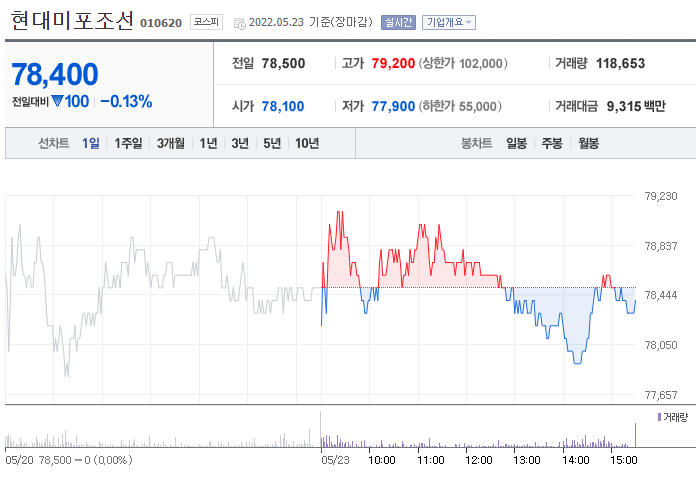Viewport: 696px width, 479px height.
Task: Click the open price 78,100
Action: 283,107
